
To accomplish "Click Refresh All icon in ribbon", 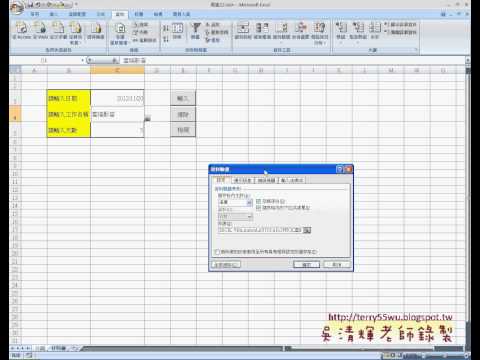I will click(x=120, y=33).
